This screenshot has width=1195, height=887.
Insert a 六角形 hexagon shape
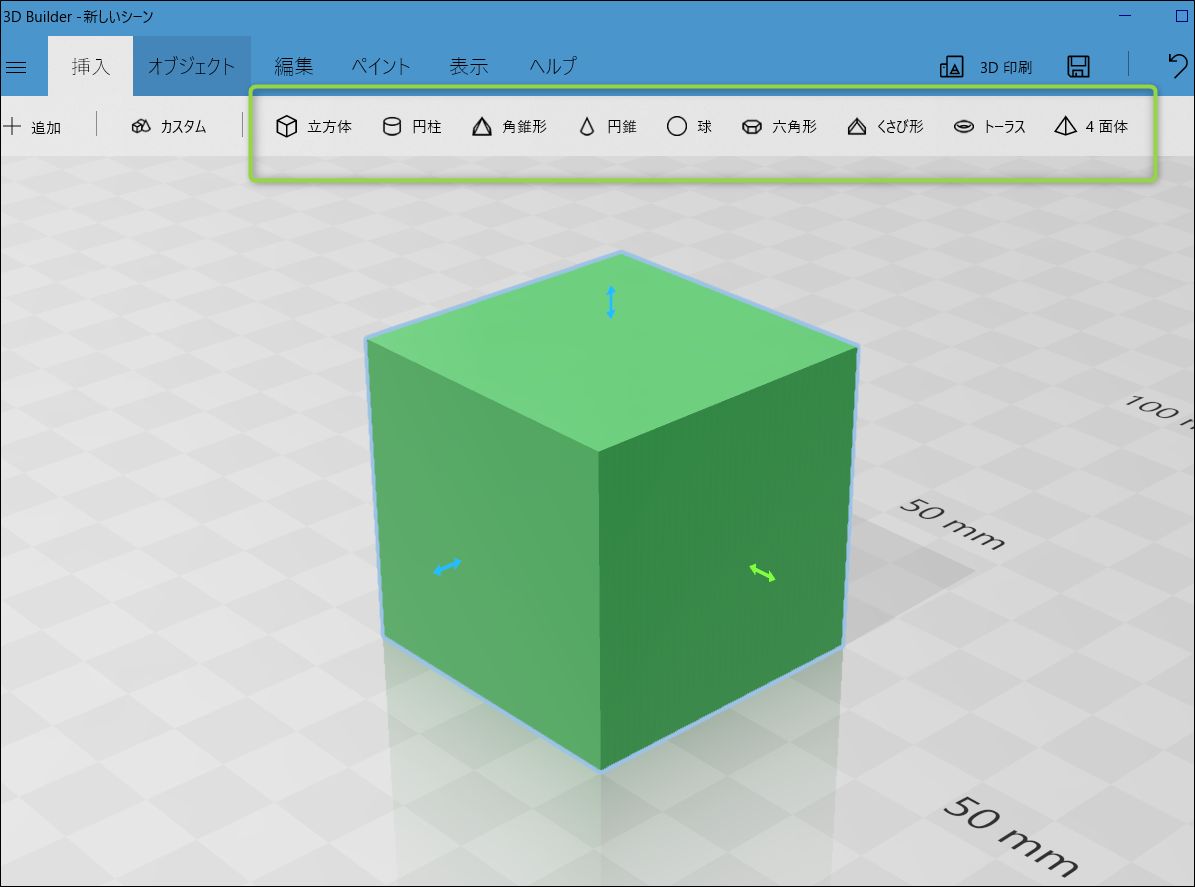tap(779, 126)
